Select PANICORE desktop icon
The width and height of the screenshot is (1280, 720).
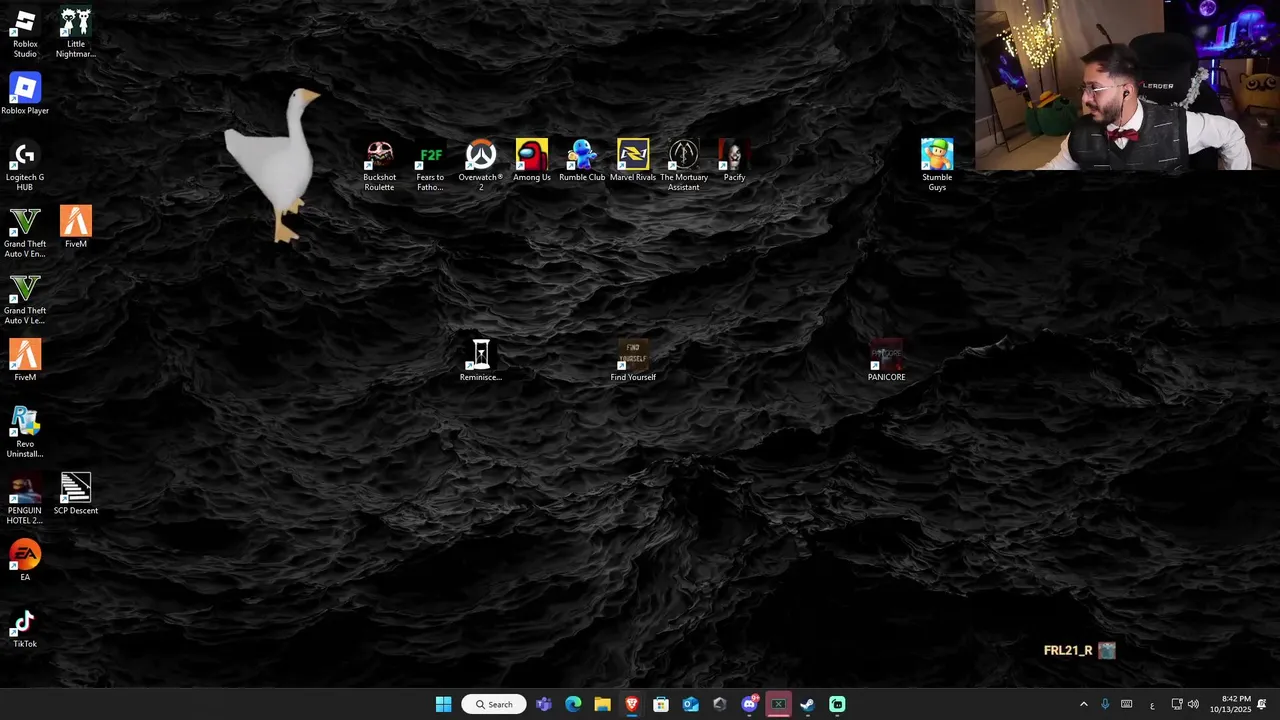click(x=886, y=361)
